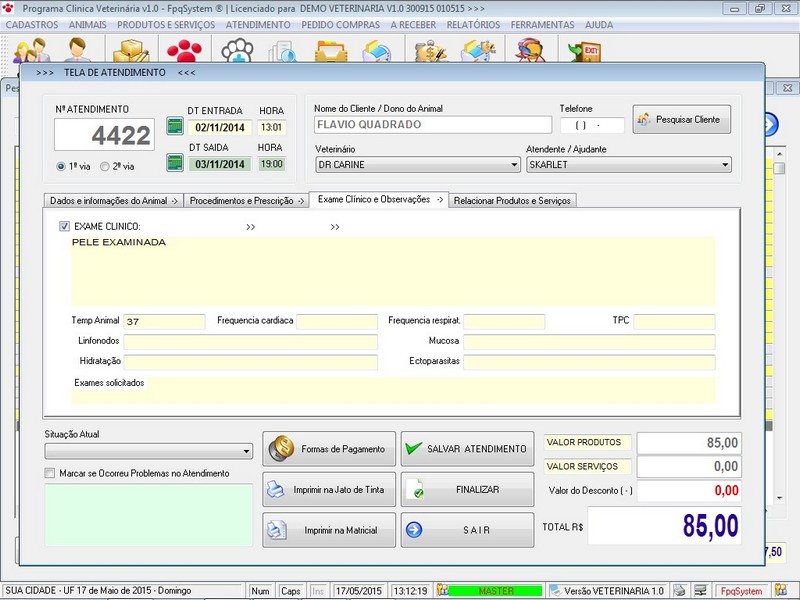Click SALVAR ATENDIMENTO button
This screenshot has width=800, height=600.
[466, 449]
